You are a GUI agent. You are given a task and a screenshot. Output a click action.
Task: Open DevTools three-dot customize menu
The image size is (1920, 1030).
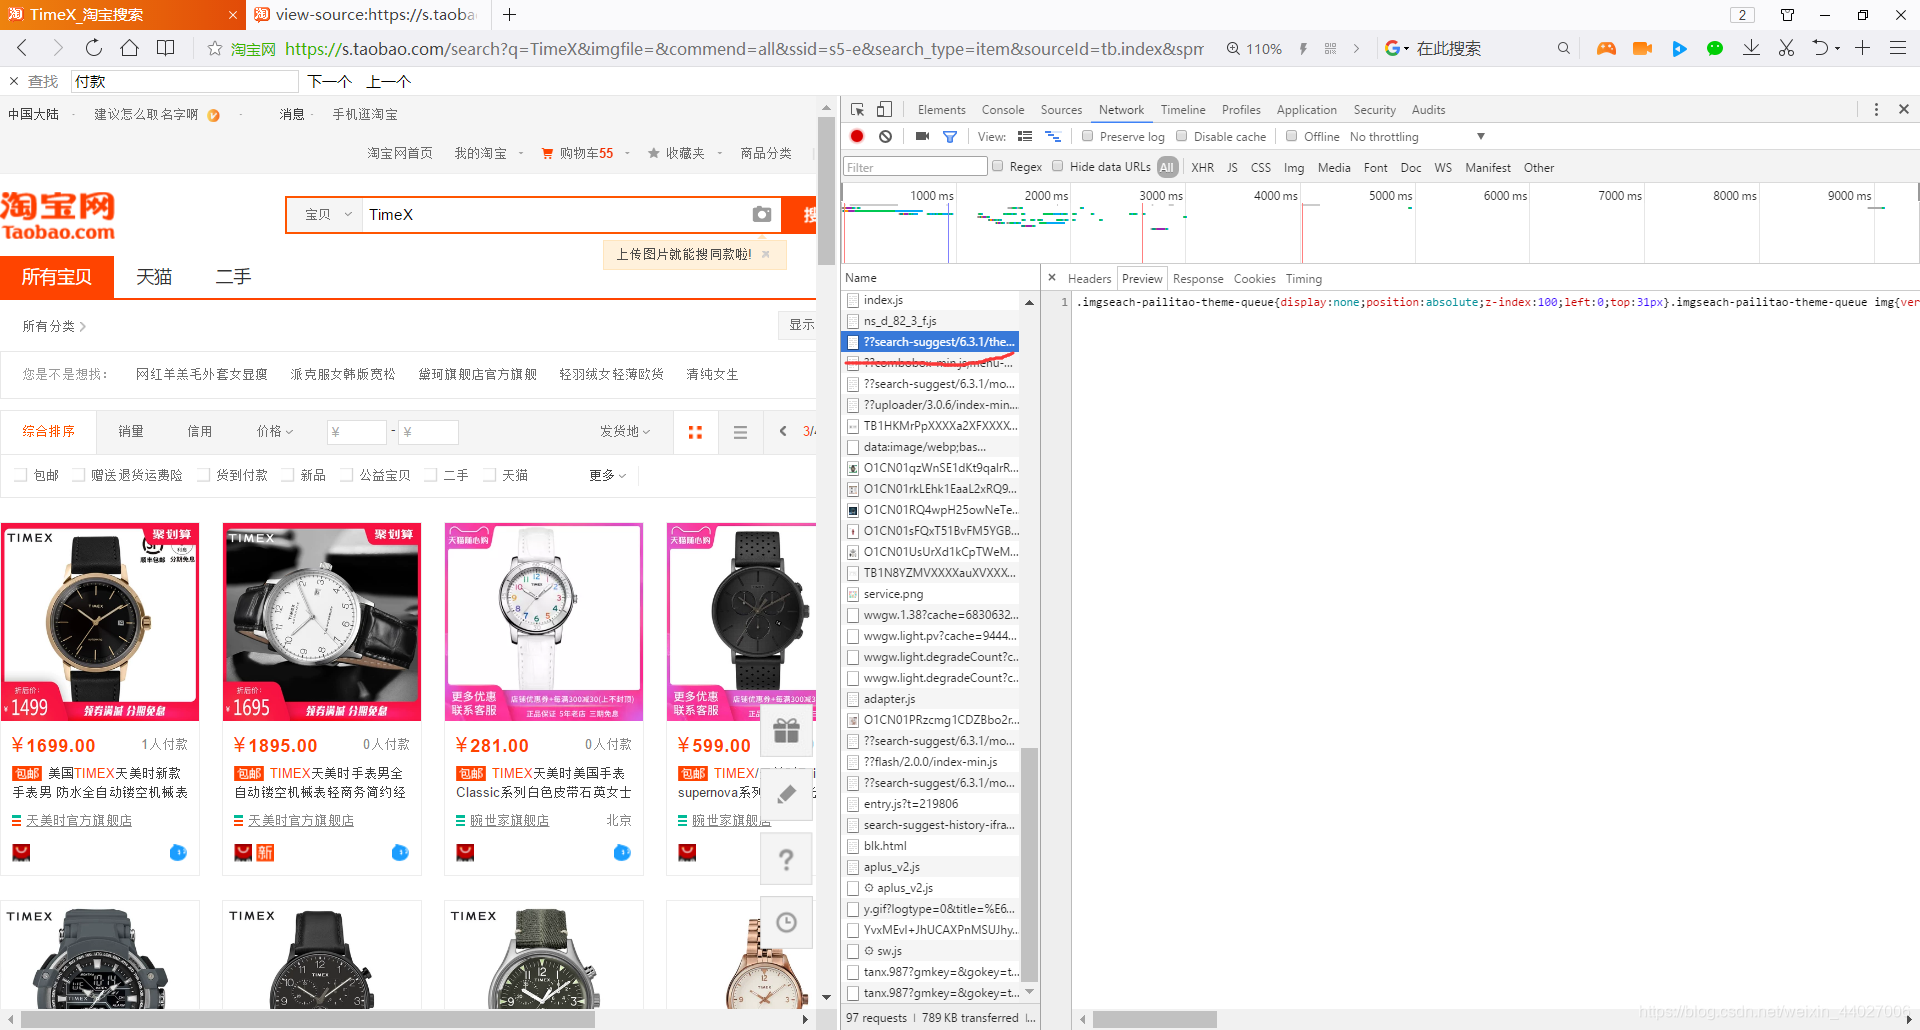(x=1876, y=109)
